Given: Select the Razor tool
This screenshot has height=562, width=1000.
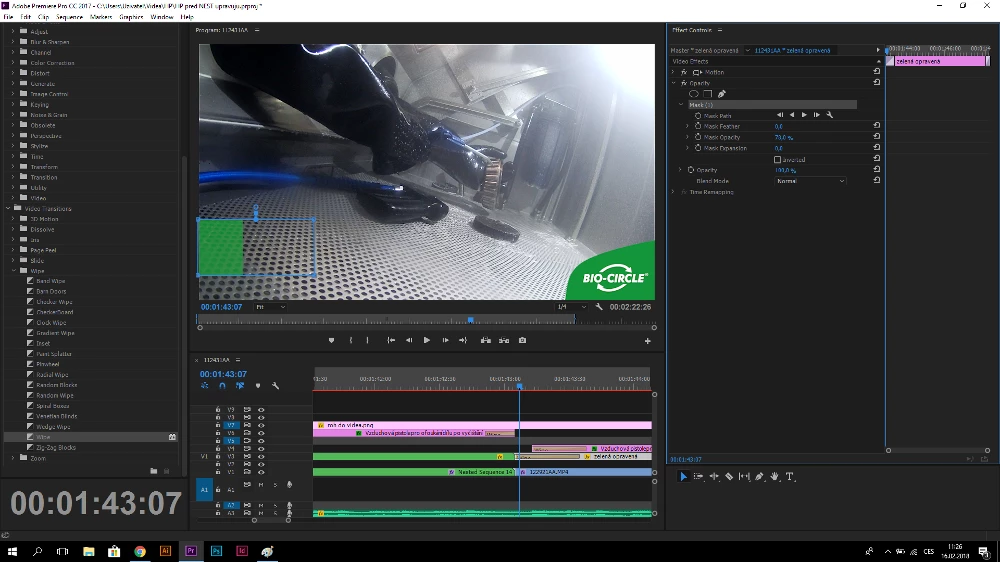Looking at the screenshot, I should pyautogui.click(x=729, y=477).
